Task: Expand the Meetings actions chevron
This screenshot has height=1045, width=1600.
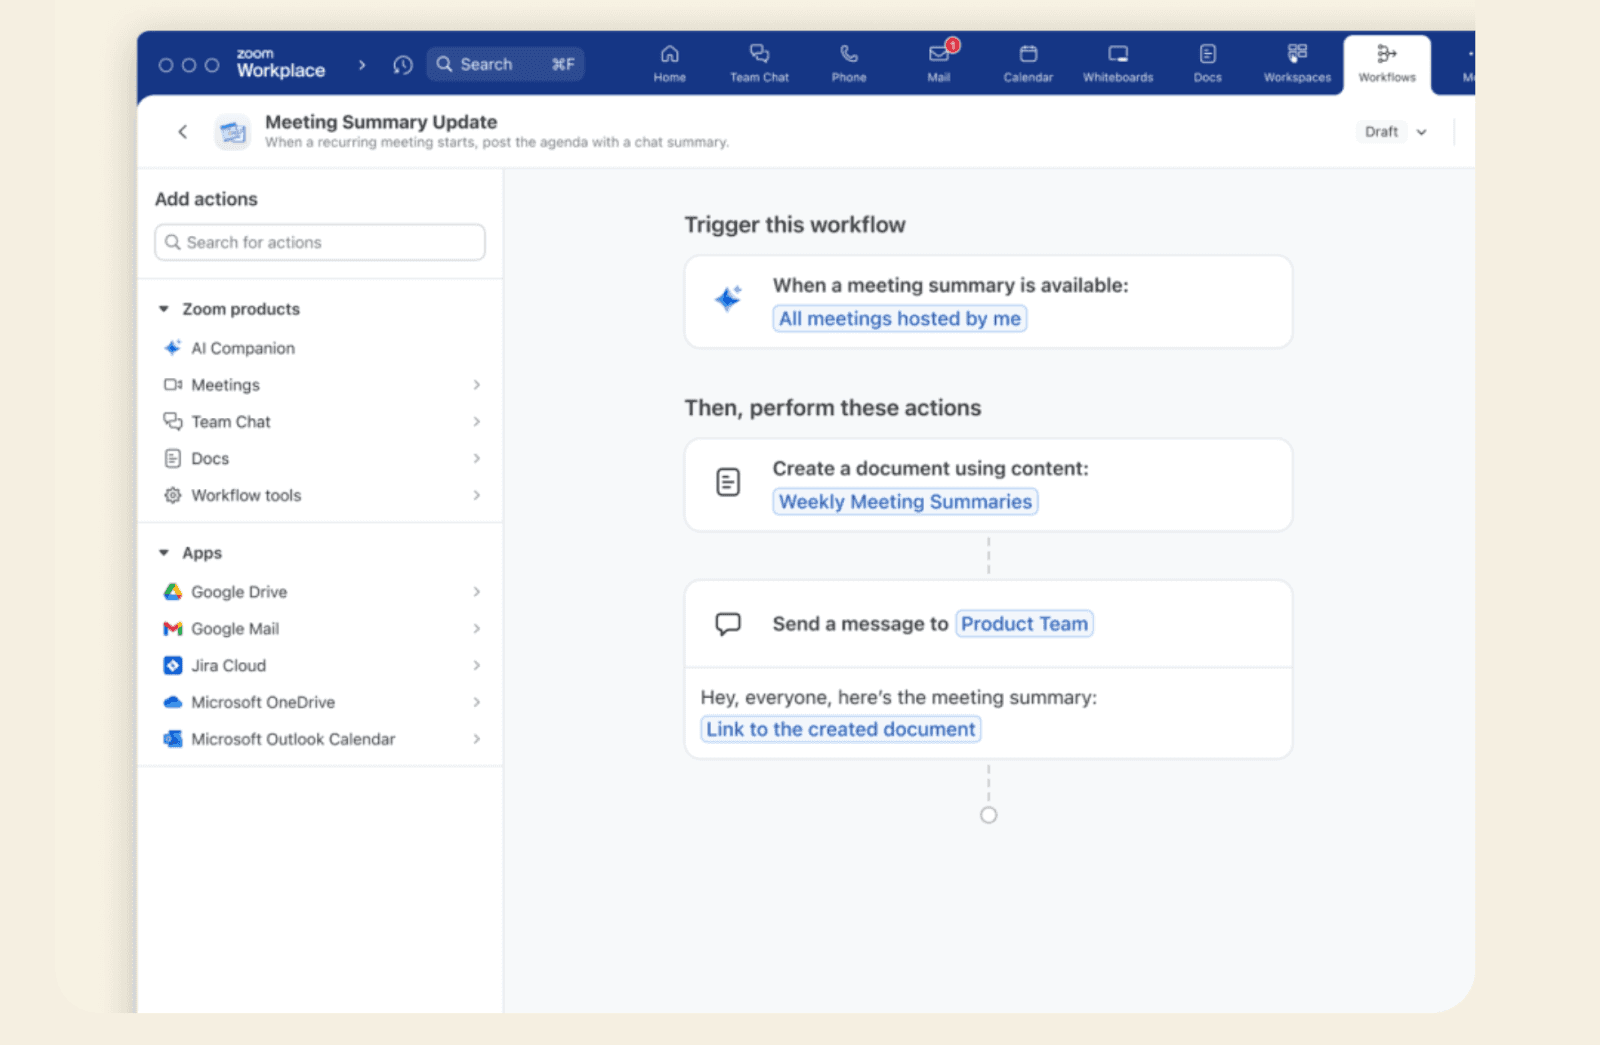Action: pos(476,385)
